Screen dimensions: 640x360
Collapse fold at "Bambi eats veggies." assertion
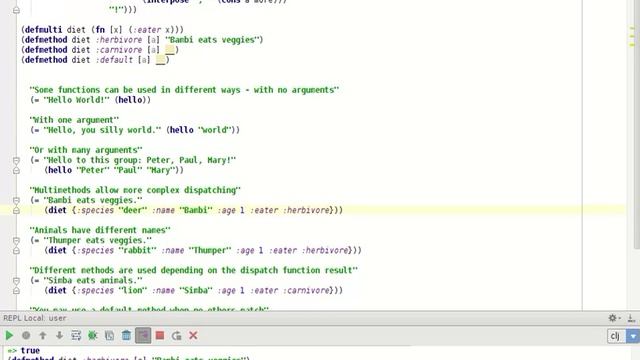point(16,200)
